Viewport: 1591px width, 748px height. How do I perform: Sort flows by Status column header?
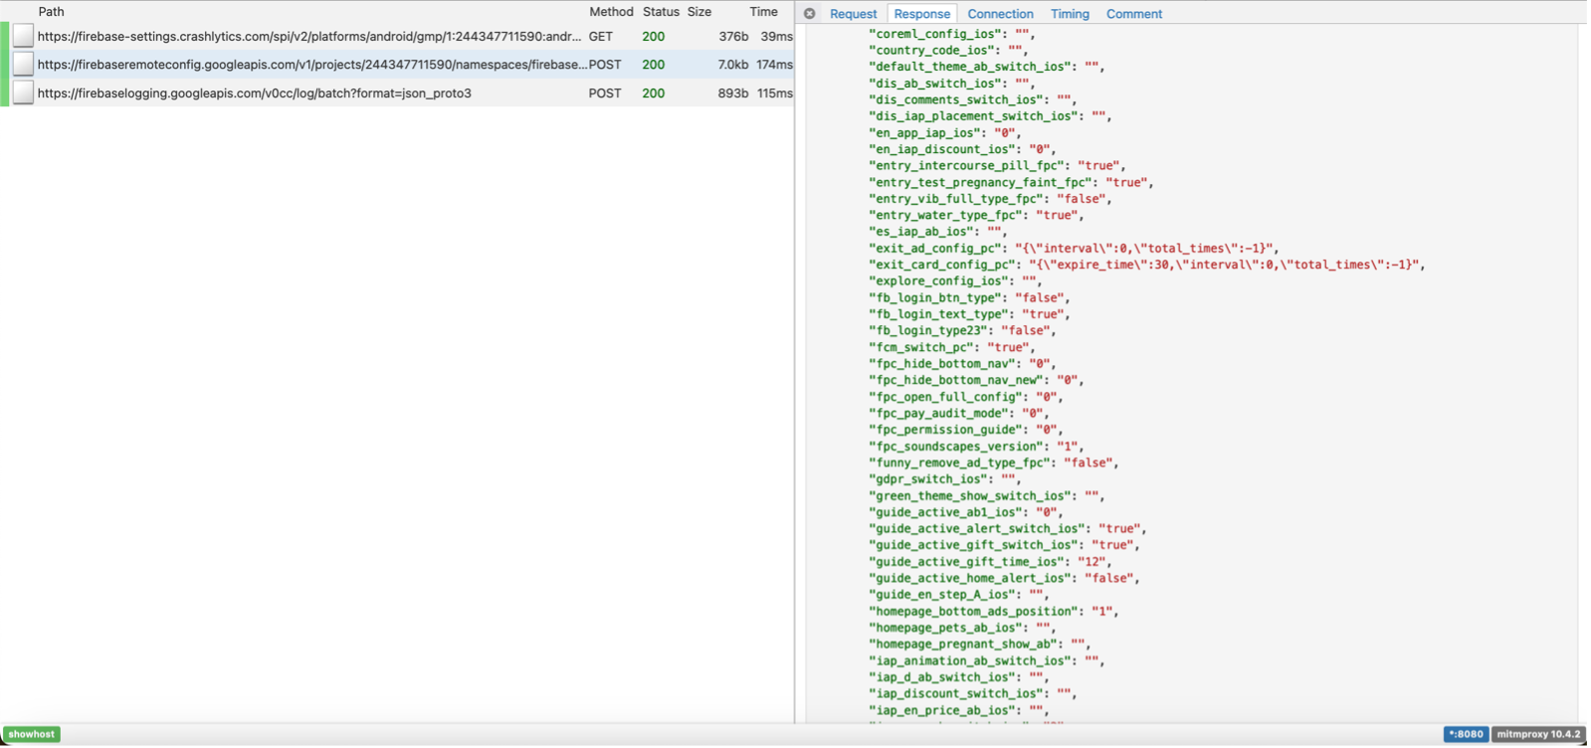click(660, 12)
